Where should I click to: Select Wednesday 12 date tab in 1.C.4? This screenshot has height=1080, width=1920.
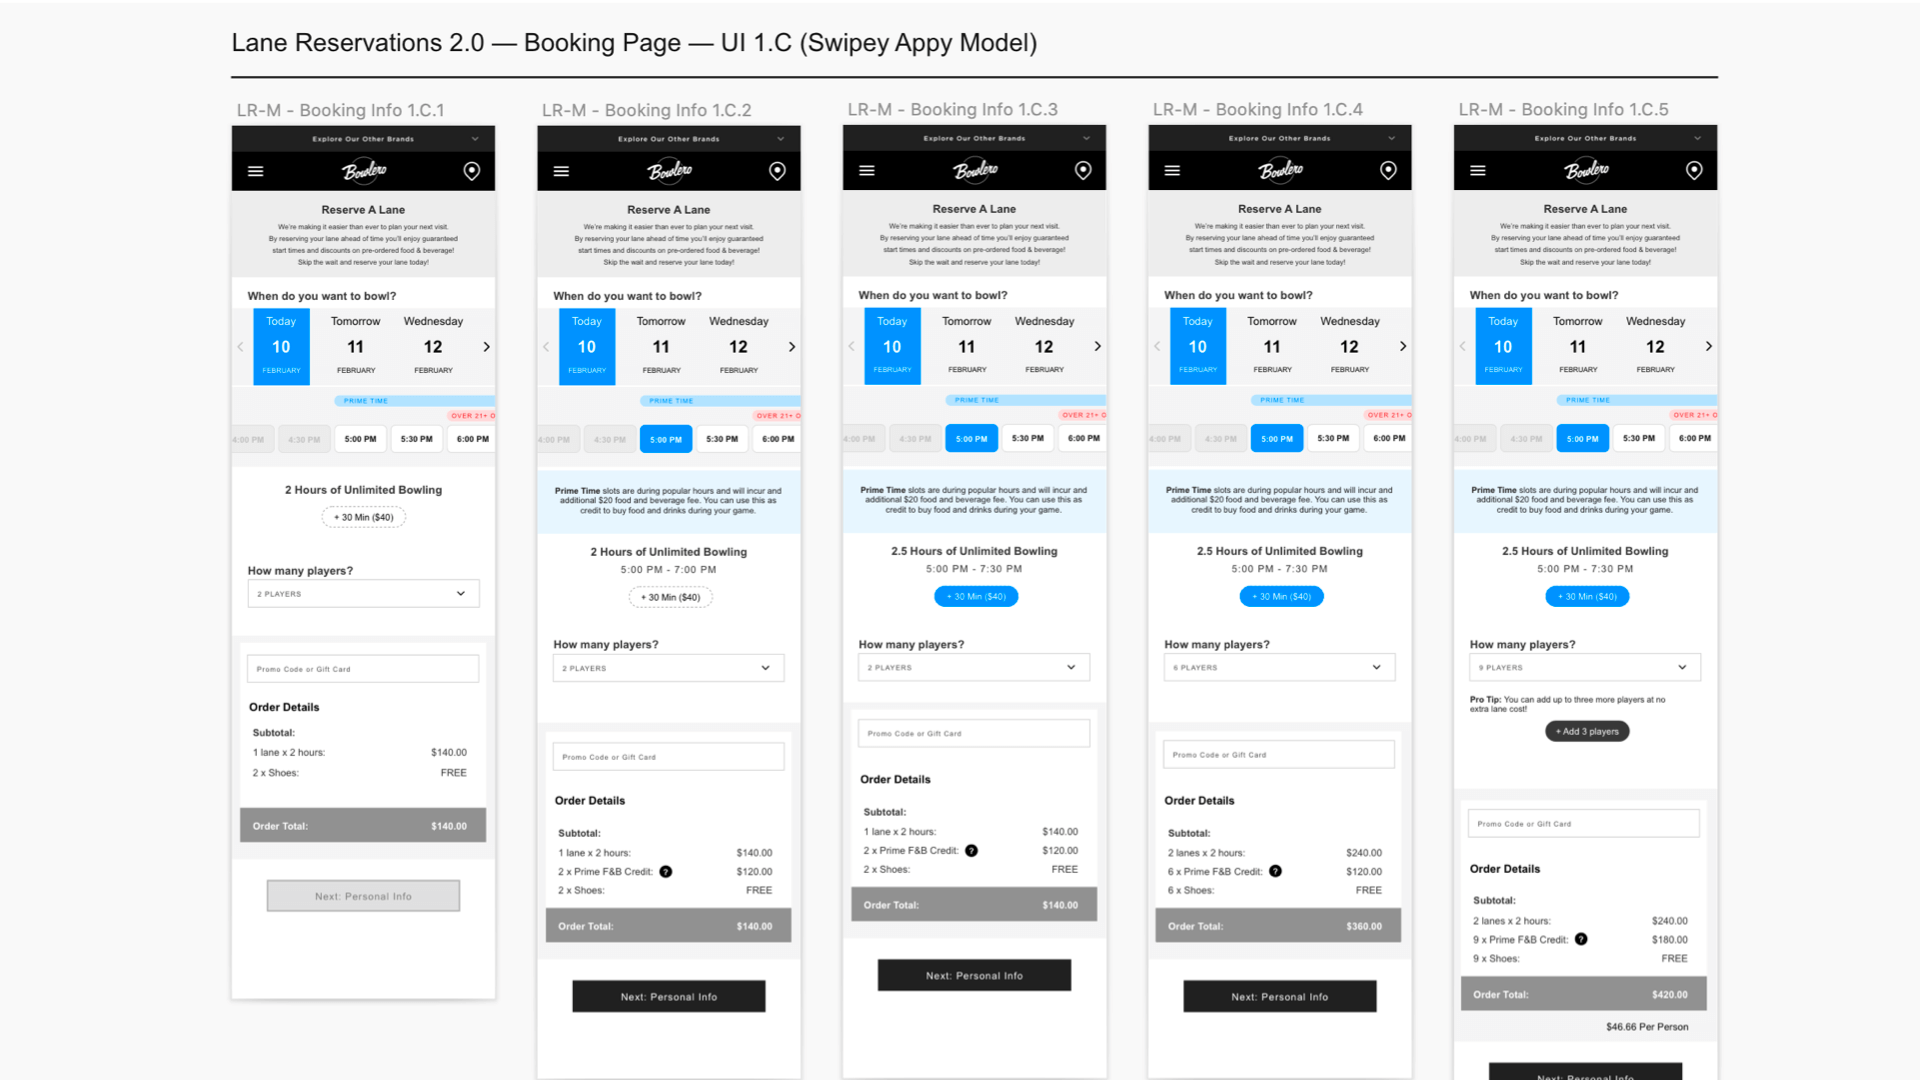click(x=1349, y=346)
